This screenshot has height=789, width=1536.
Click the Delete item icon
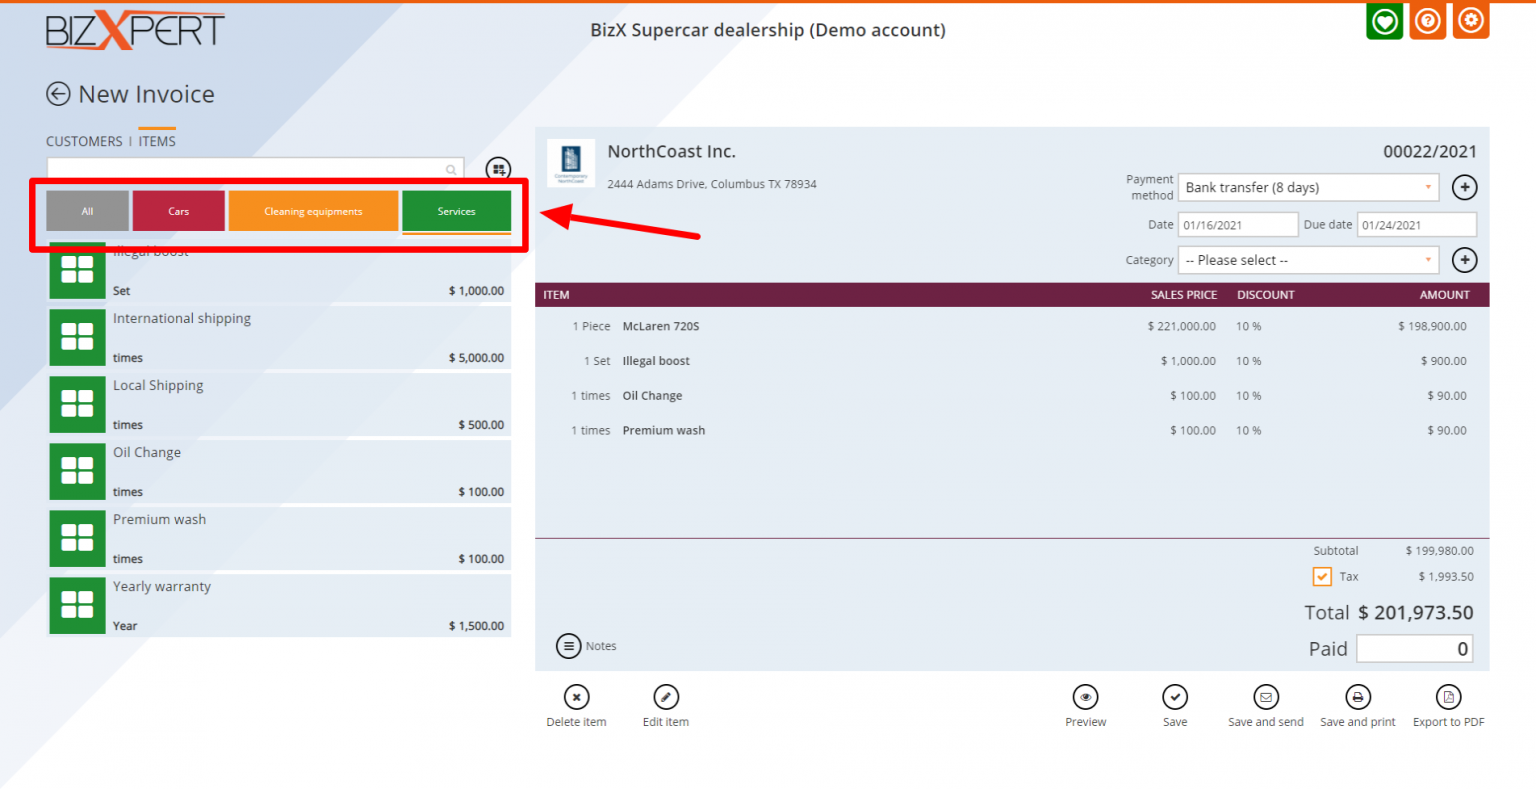click(576, 697)
